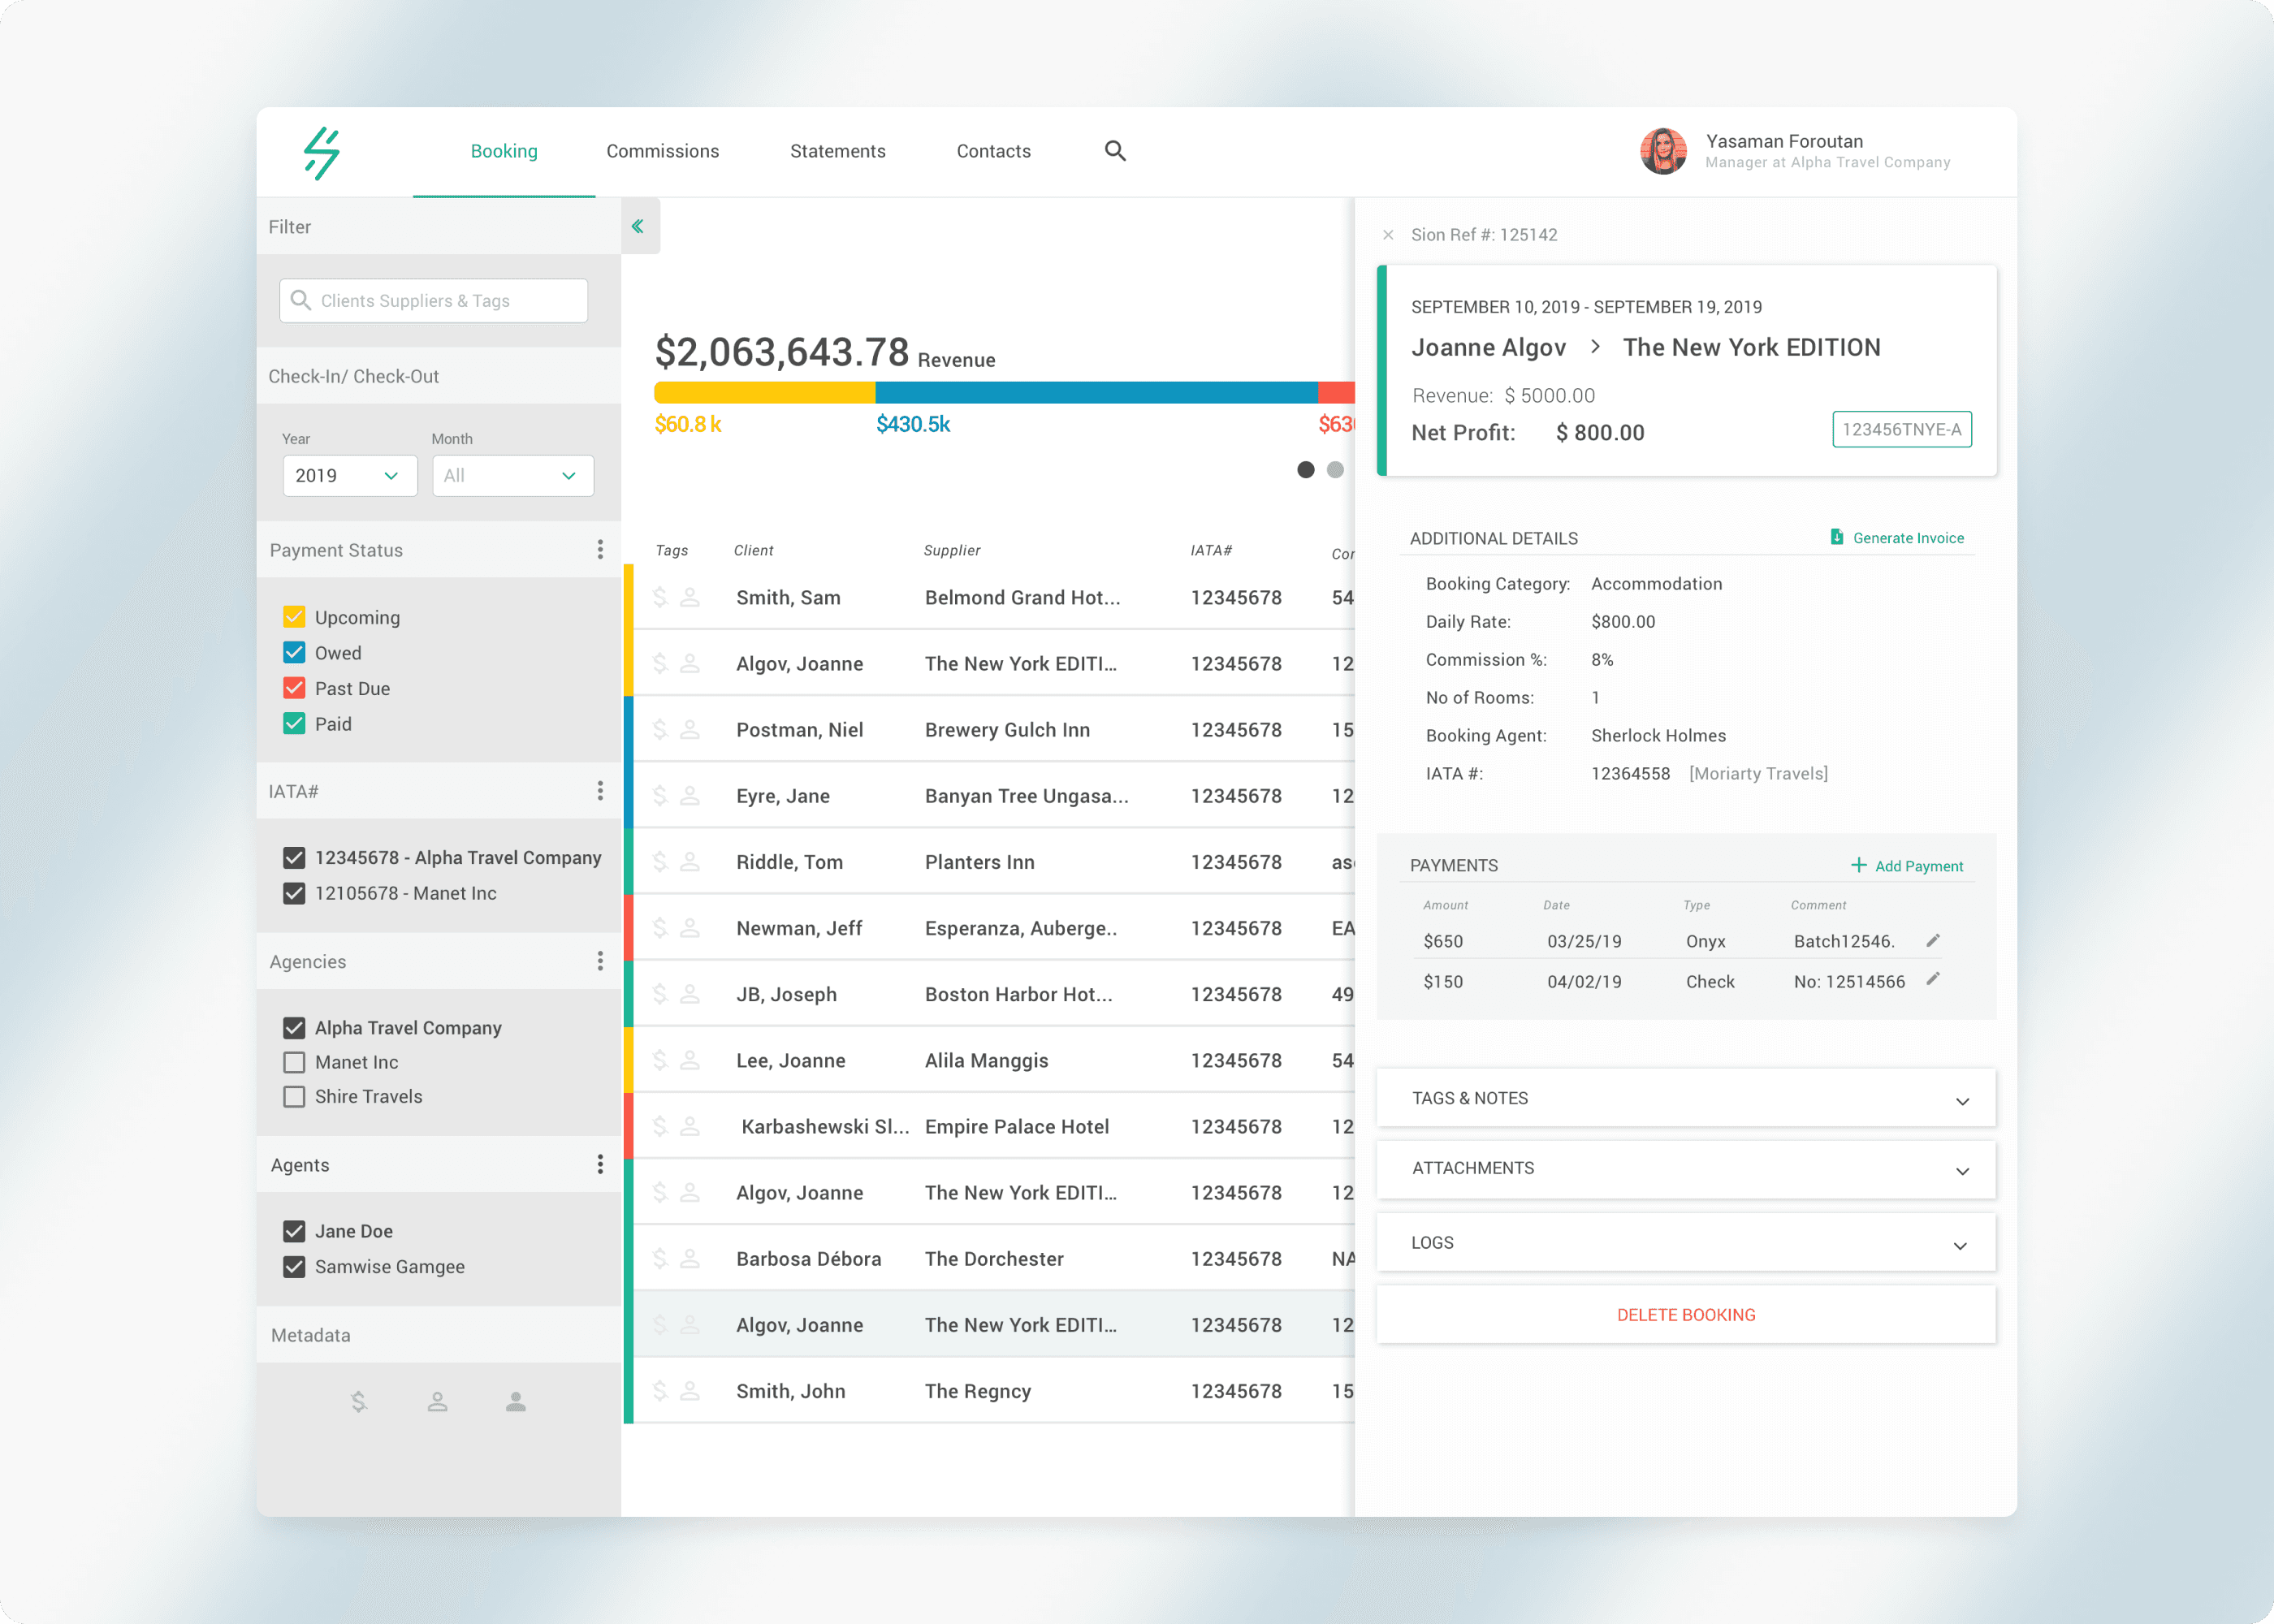Uncheck the Past Due payment status
Screen dimensions: 2274x1624
[294, 688]
